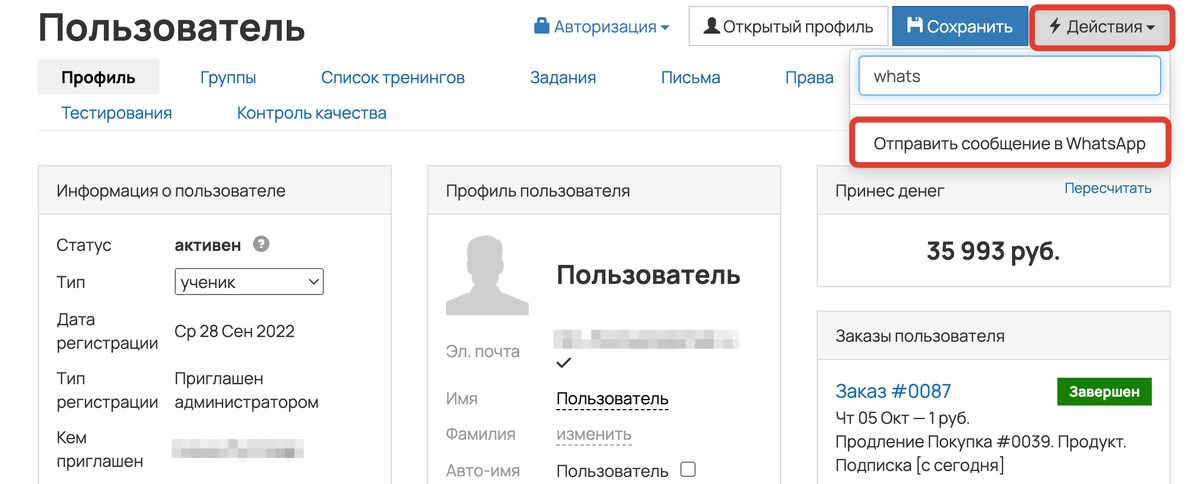Click the Пересчитать link
This screenshot has height=484, width=1199.
pyautogui.click(x=1107, y=188)
